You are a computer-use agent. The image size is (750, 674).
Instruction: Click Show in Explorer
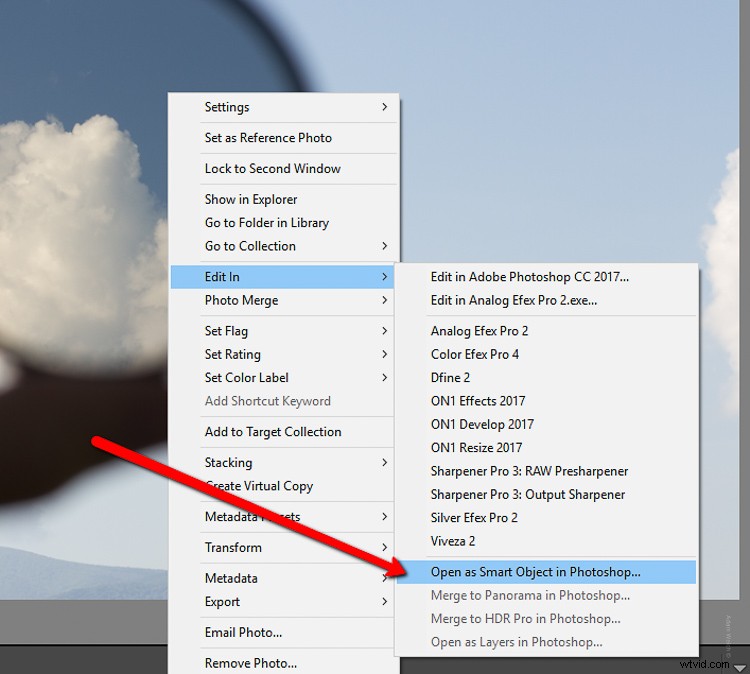coord(283,199)
